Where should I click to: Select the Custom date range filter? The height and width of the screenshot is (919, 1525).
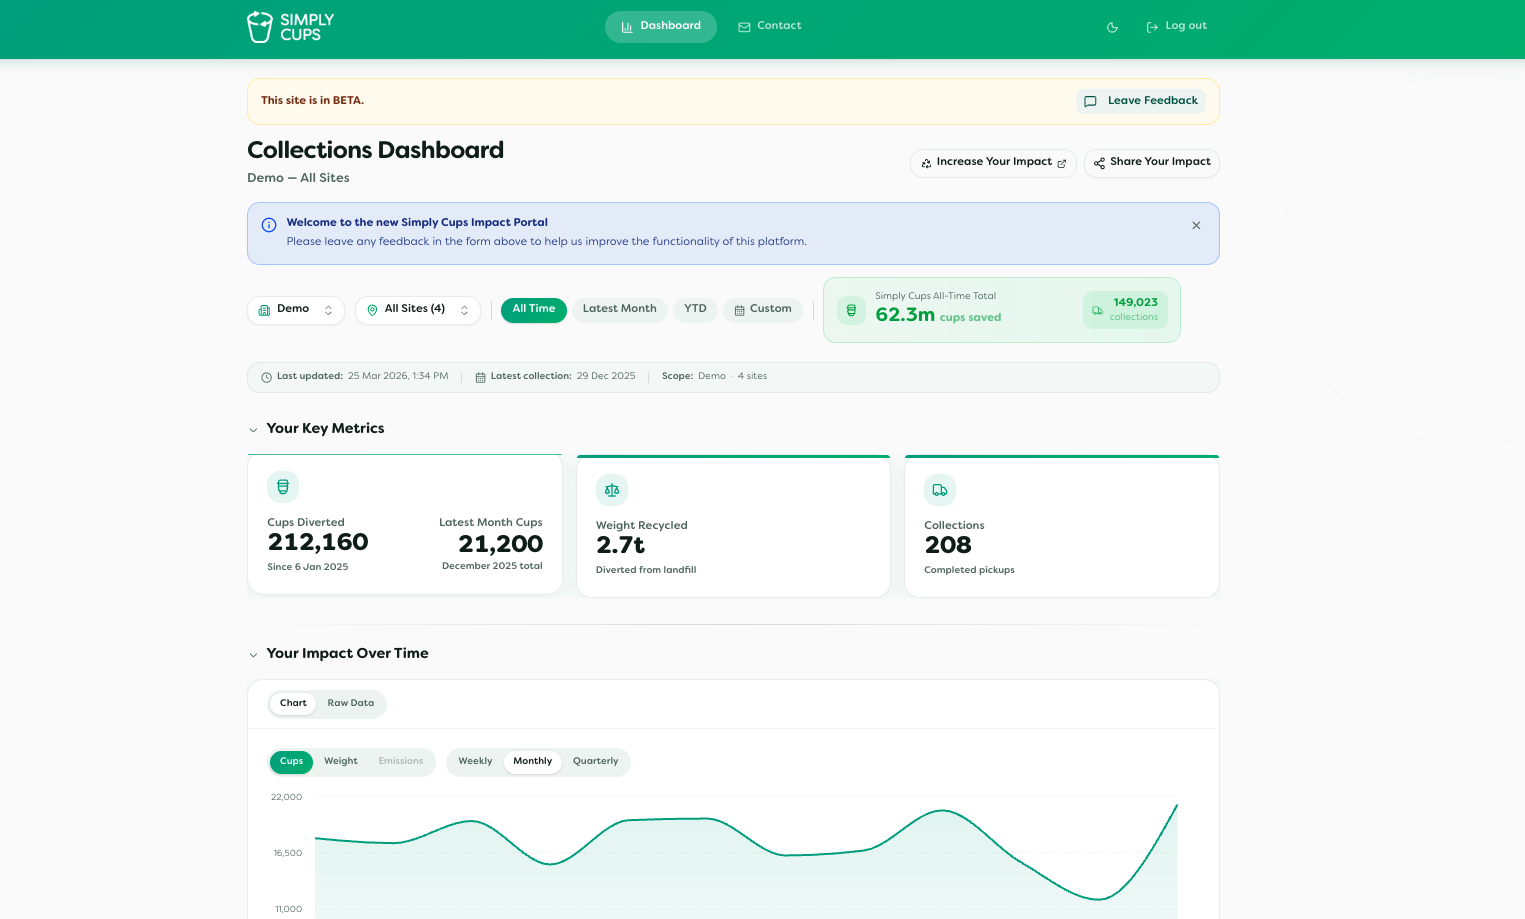click(763, 309)
